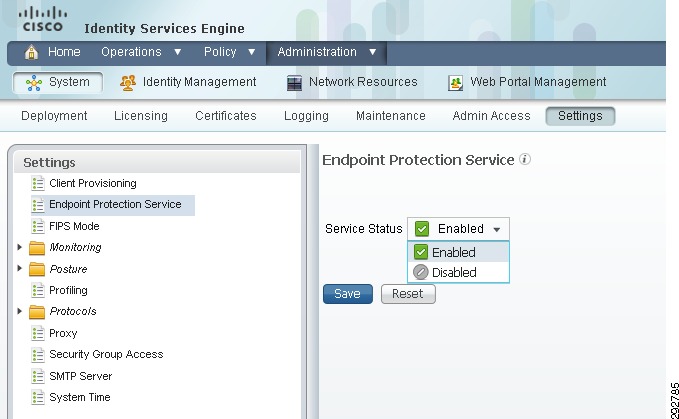Expand the Posture folder arrow
The width and height of the screenshot is (679, 419).
coord(19,268)
